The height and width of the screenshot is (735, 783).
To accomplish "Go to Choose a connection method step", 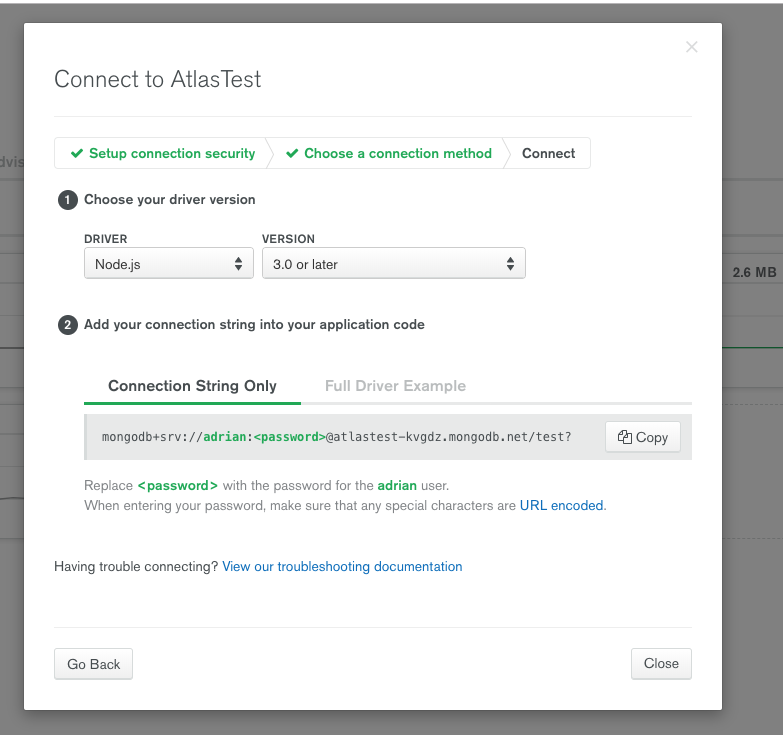I will 389,153.
